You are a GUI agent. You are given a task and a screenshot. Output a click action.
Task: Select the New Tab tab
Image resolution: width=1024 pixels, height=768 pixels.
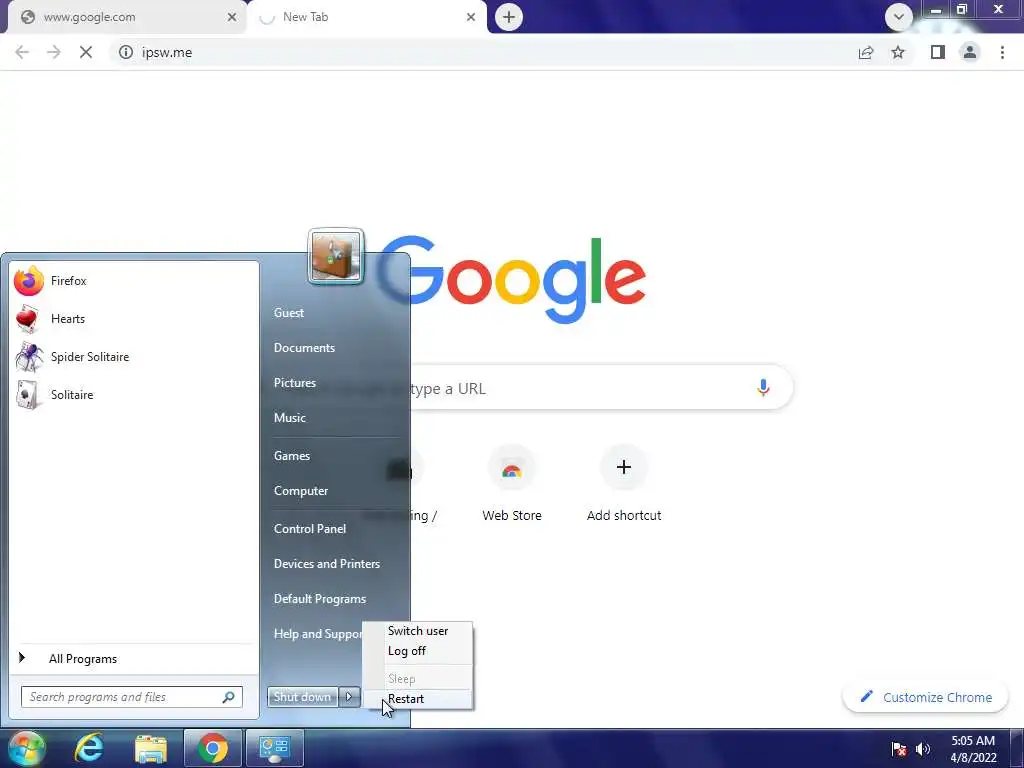click(x=366, y=17)
